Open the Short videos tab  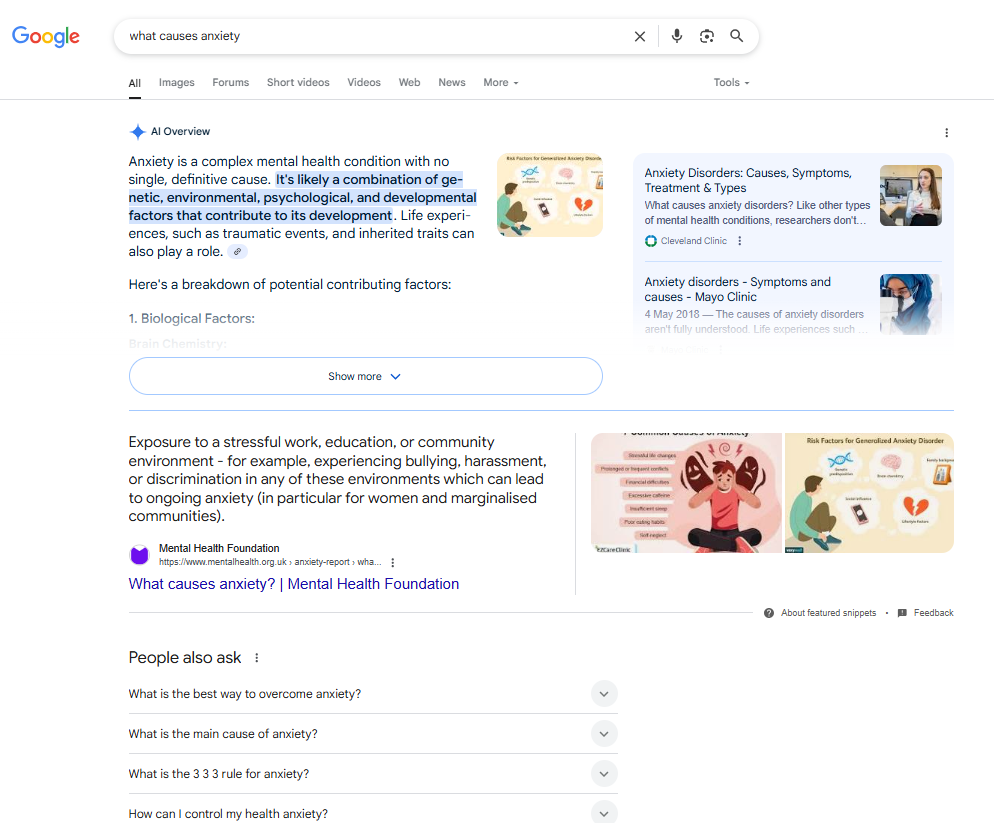pos(298,82)
